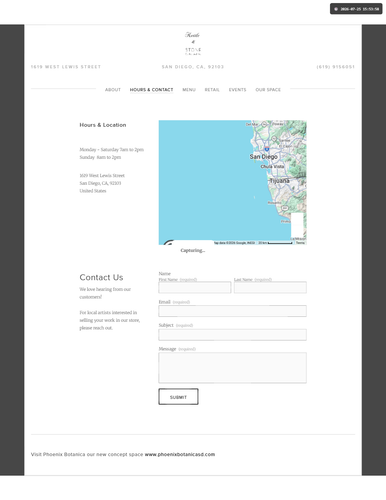This screenshot has width=386, height=500.
Task: Click the Hours & Location heading
Action: (x=103, y=125)
